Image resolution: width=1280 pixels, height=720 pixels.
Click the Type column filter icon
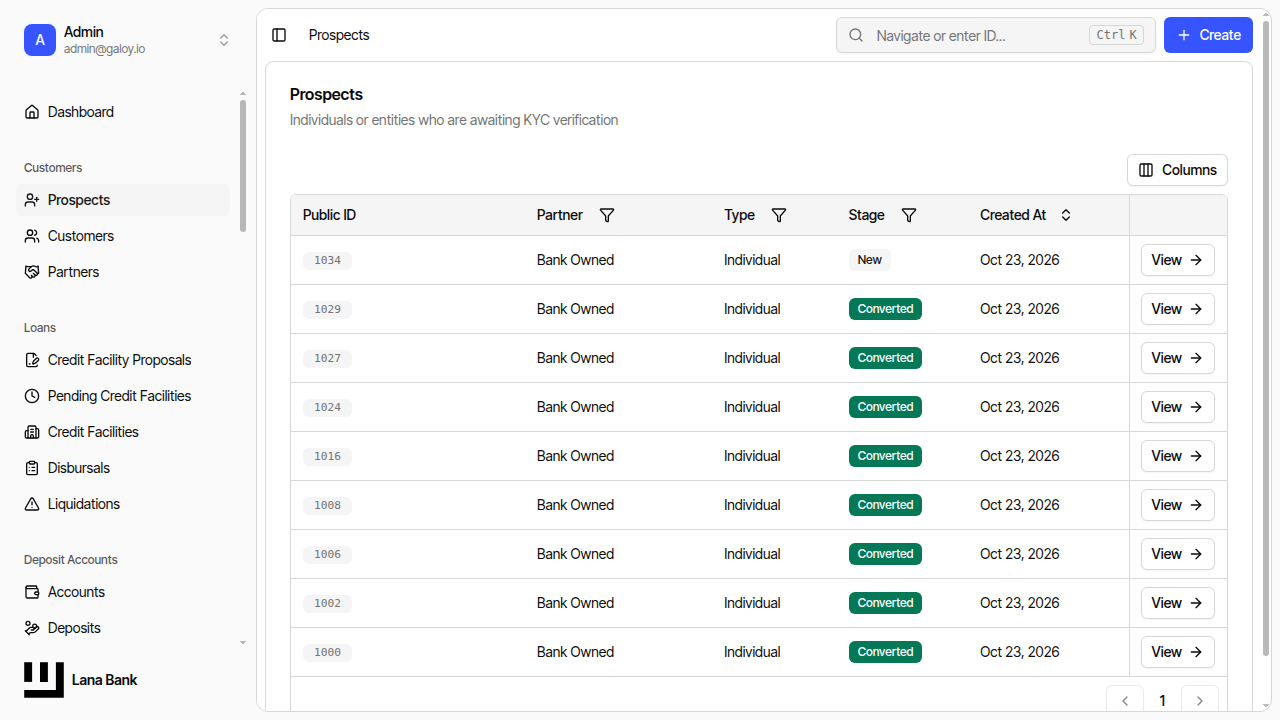click(779, 215)
